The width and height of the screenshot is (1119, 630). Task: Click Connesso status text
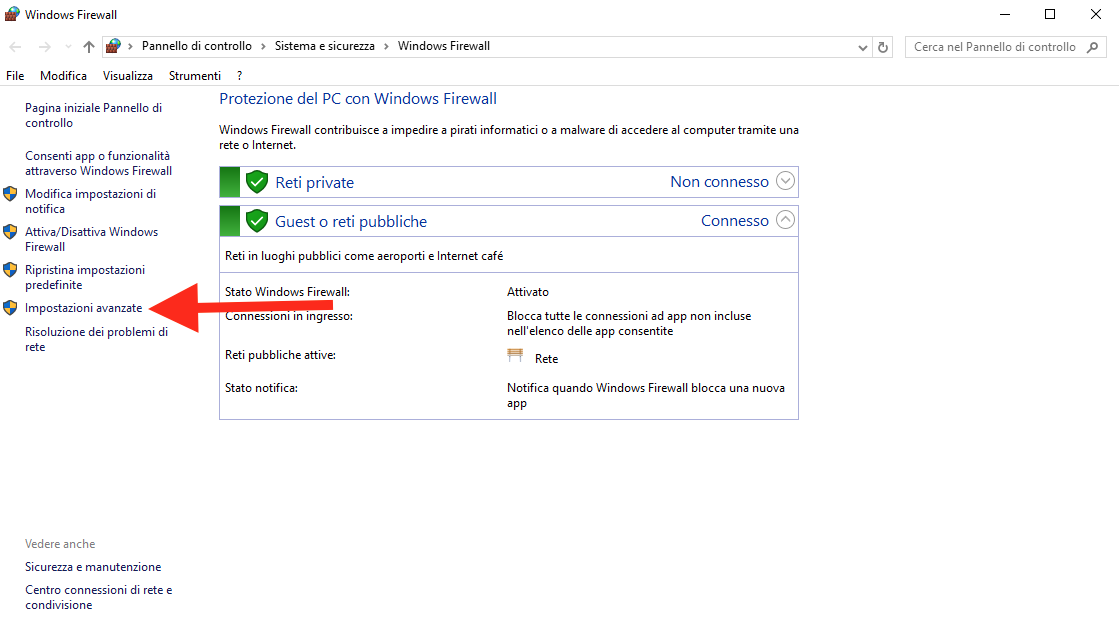coord(735,221)
